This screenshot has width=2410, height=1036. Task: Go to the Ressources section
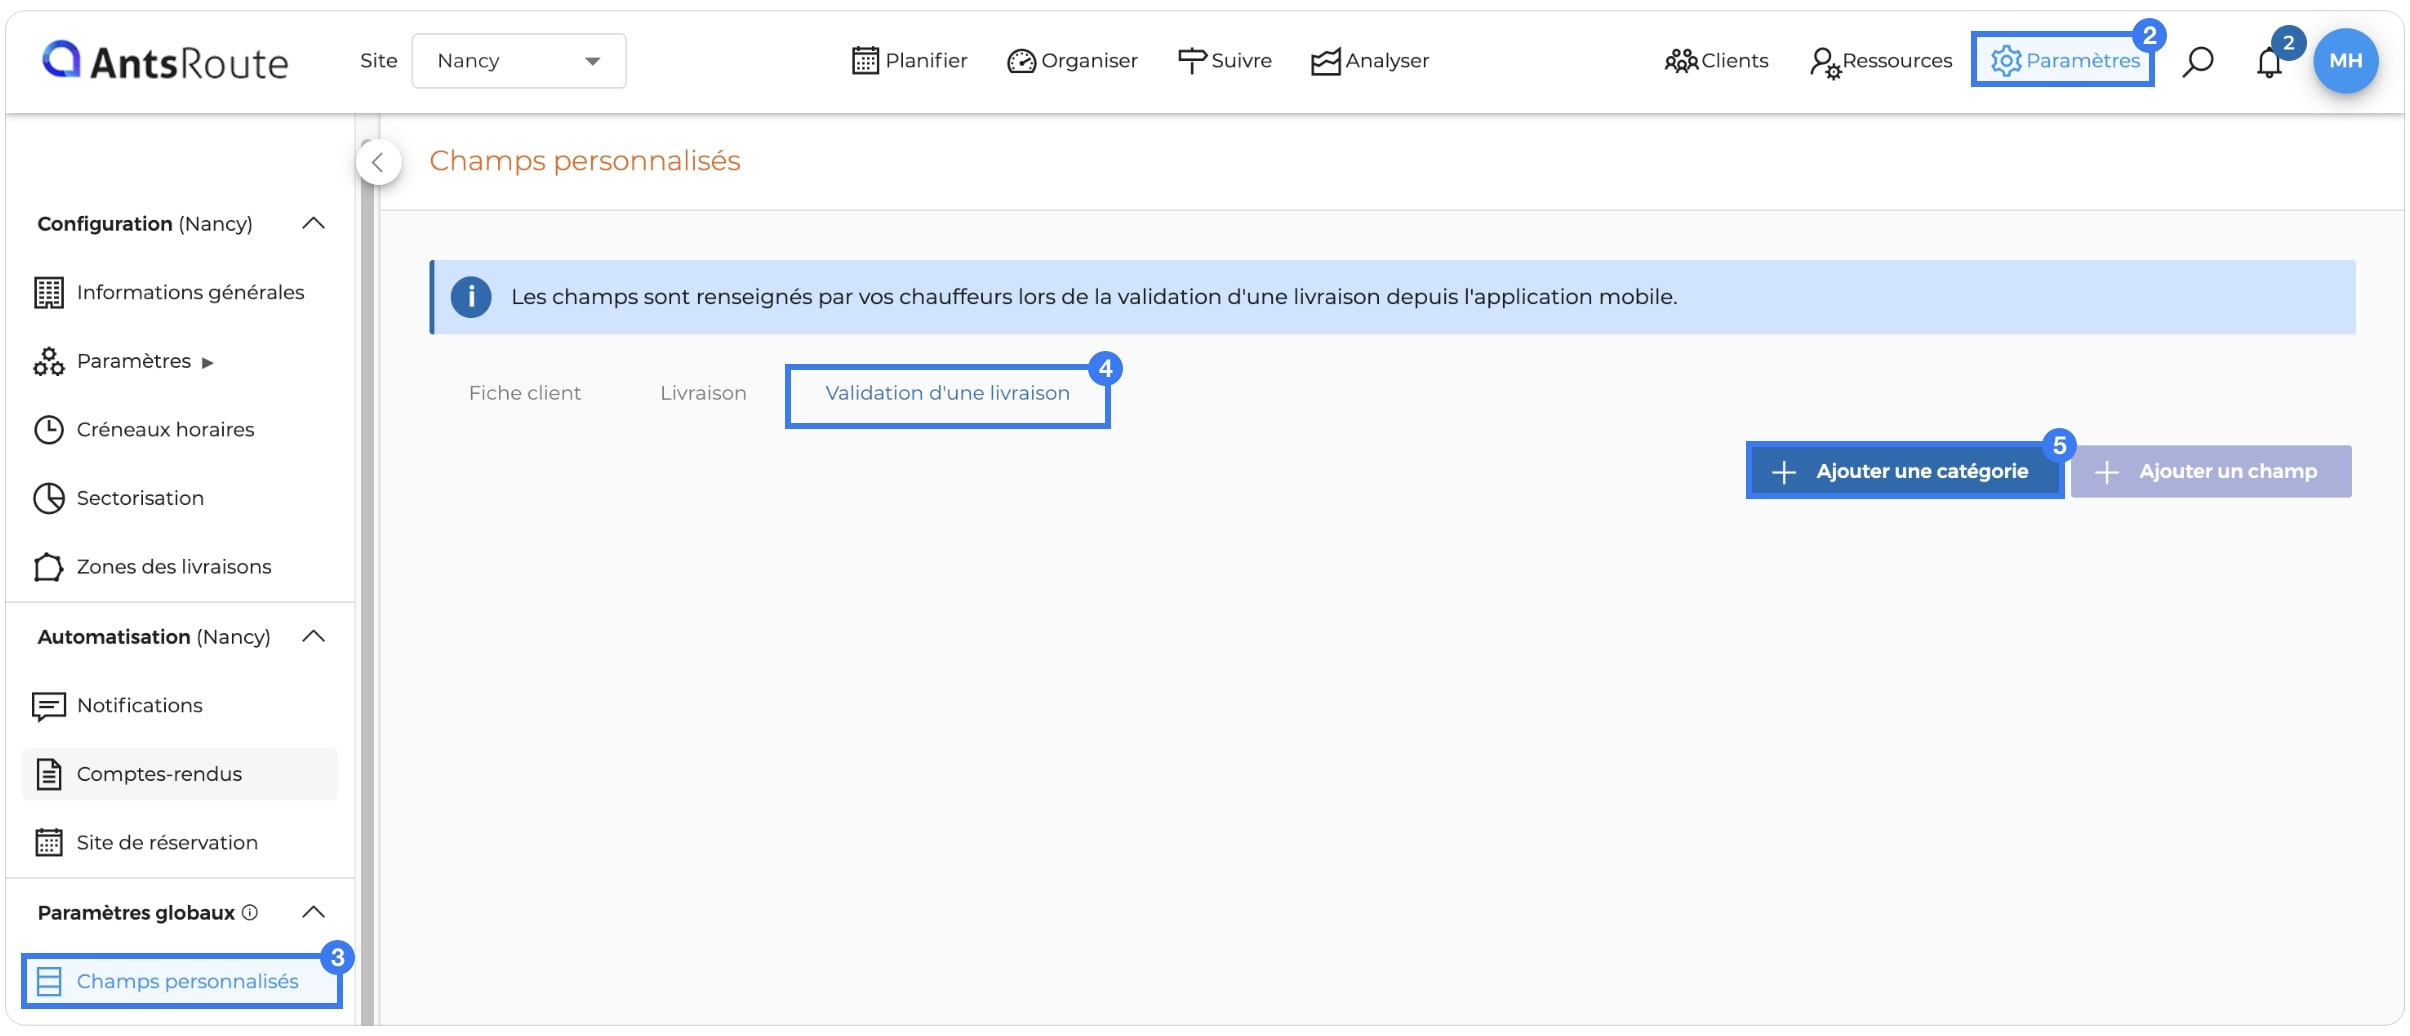click(1881, 61)
